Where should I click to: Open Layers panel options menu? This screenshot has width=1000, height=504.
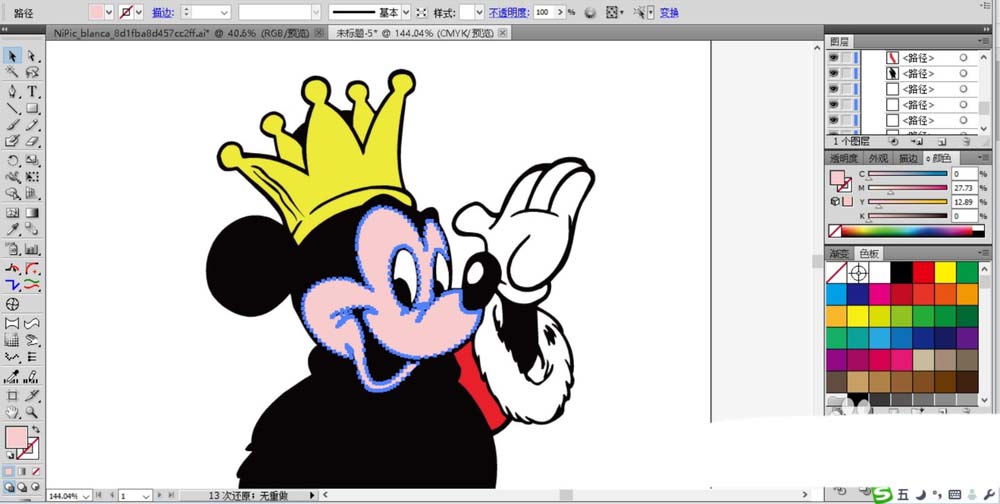985,41
